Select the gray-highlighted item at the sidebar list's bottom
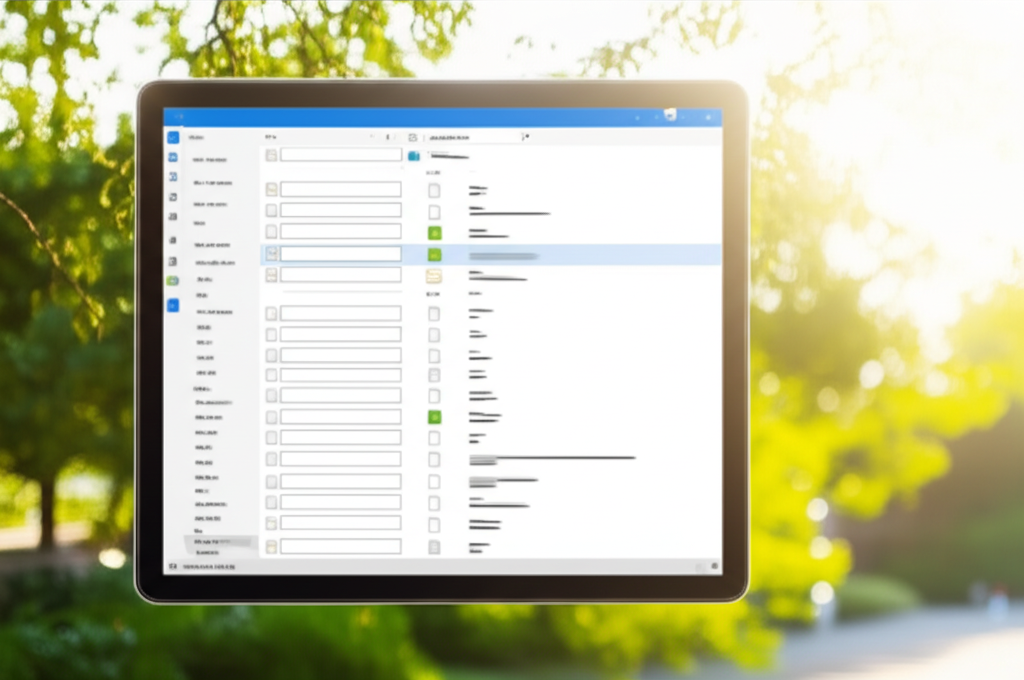Screen dimensions: 1024x680 pos(221,542)
